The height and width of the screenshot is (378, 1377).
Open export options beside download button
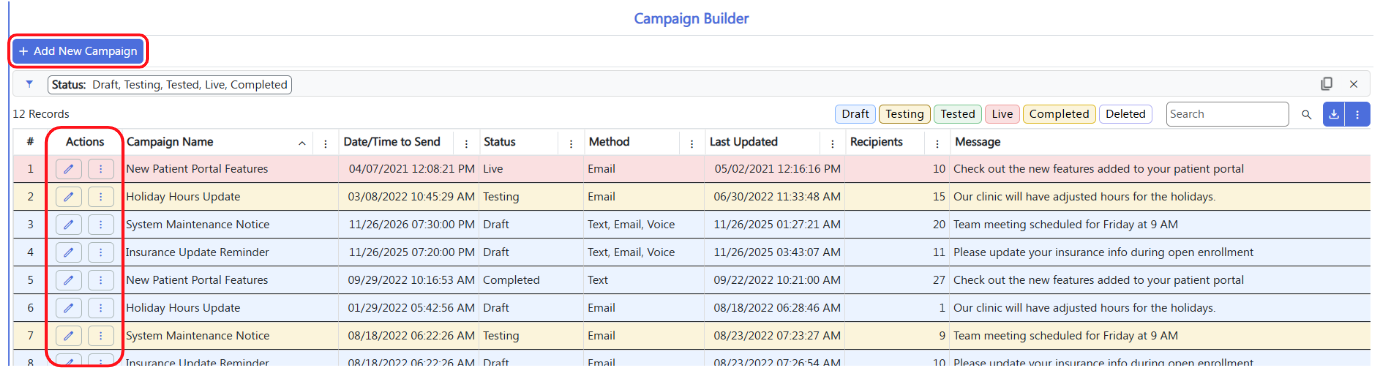coord(1357,114)
